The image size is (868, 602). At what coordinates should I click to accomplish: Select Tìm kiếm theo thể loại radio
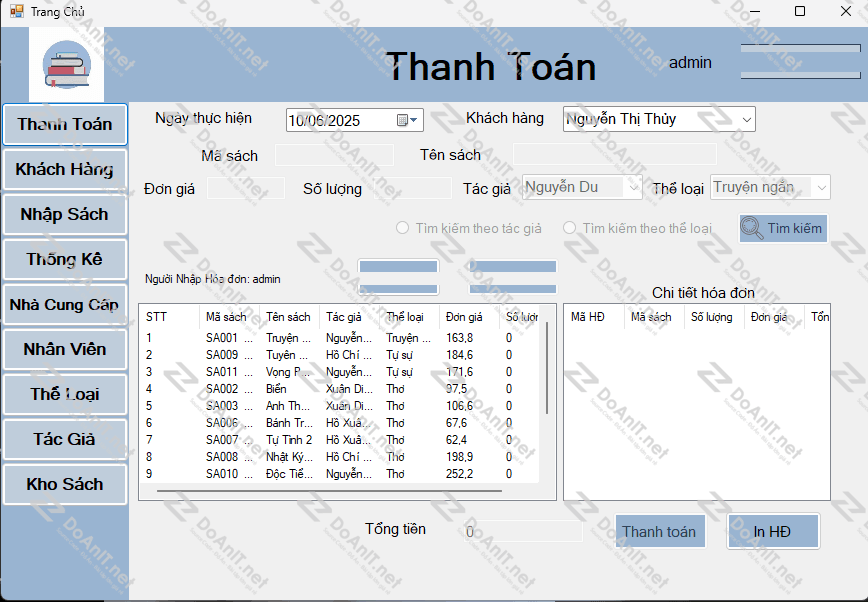[x=570, y=228]
